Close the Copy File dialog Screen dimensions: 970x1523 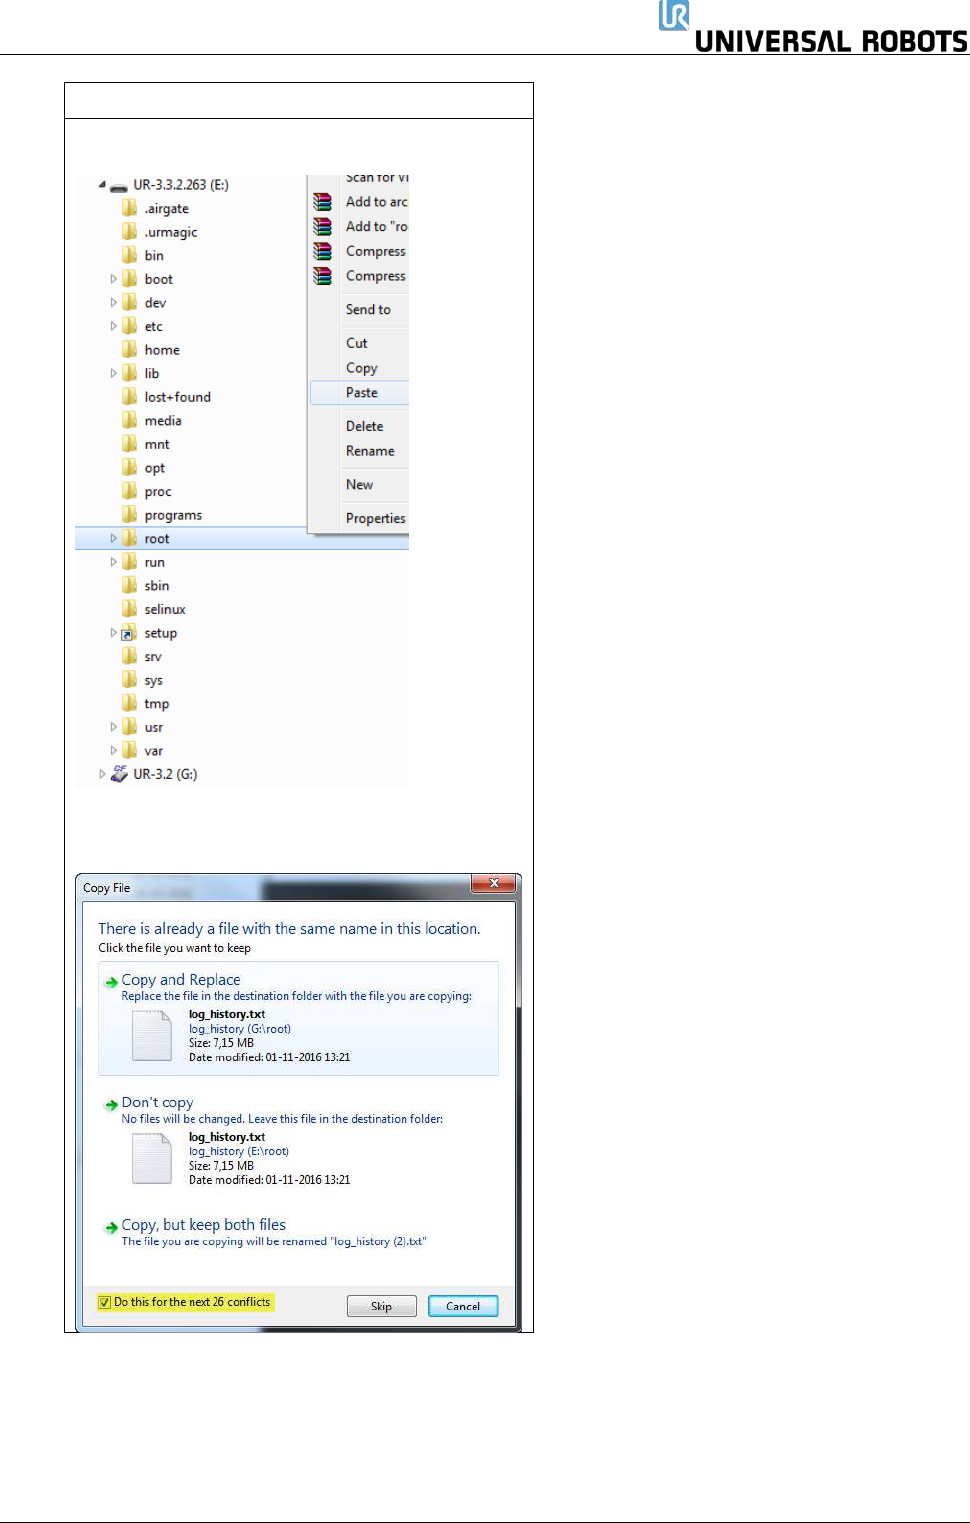point(494,883)
